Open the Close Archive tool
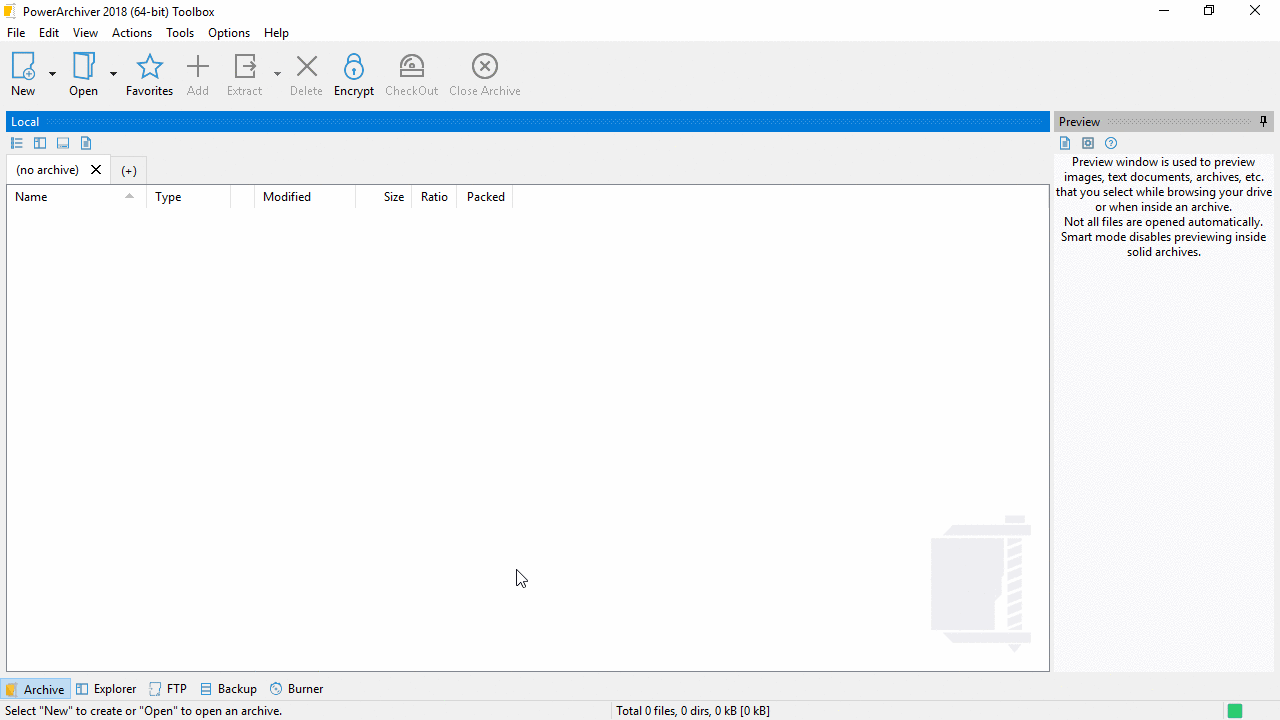This screenshot has height=720, width=1280. [484, 72]
